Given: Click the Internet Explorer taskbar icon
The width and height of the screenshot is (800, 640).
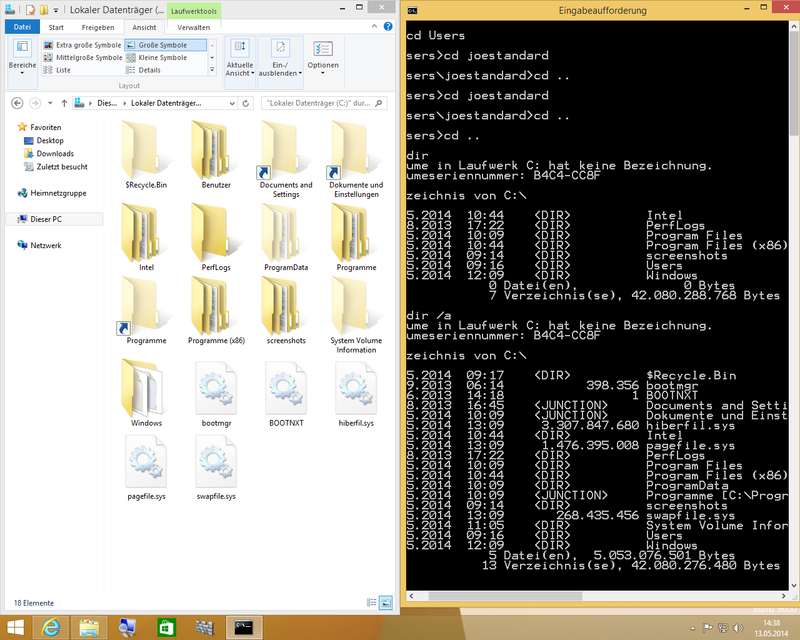Looking at the screenshot, I should coord(49,627).
